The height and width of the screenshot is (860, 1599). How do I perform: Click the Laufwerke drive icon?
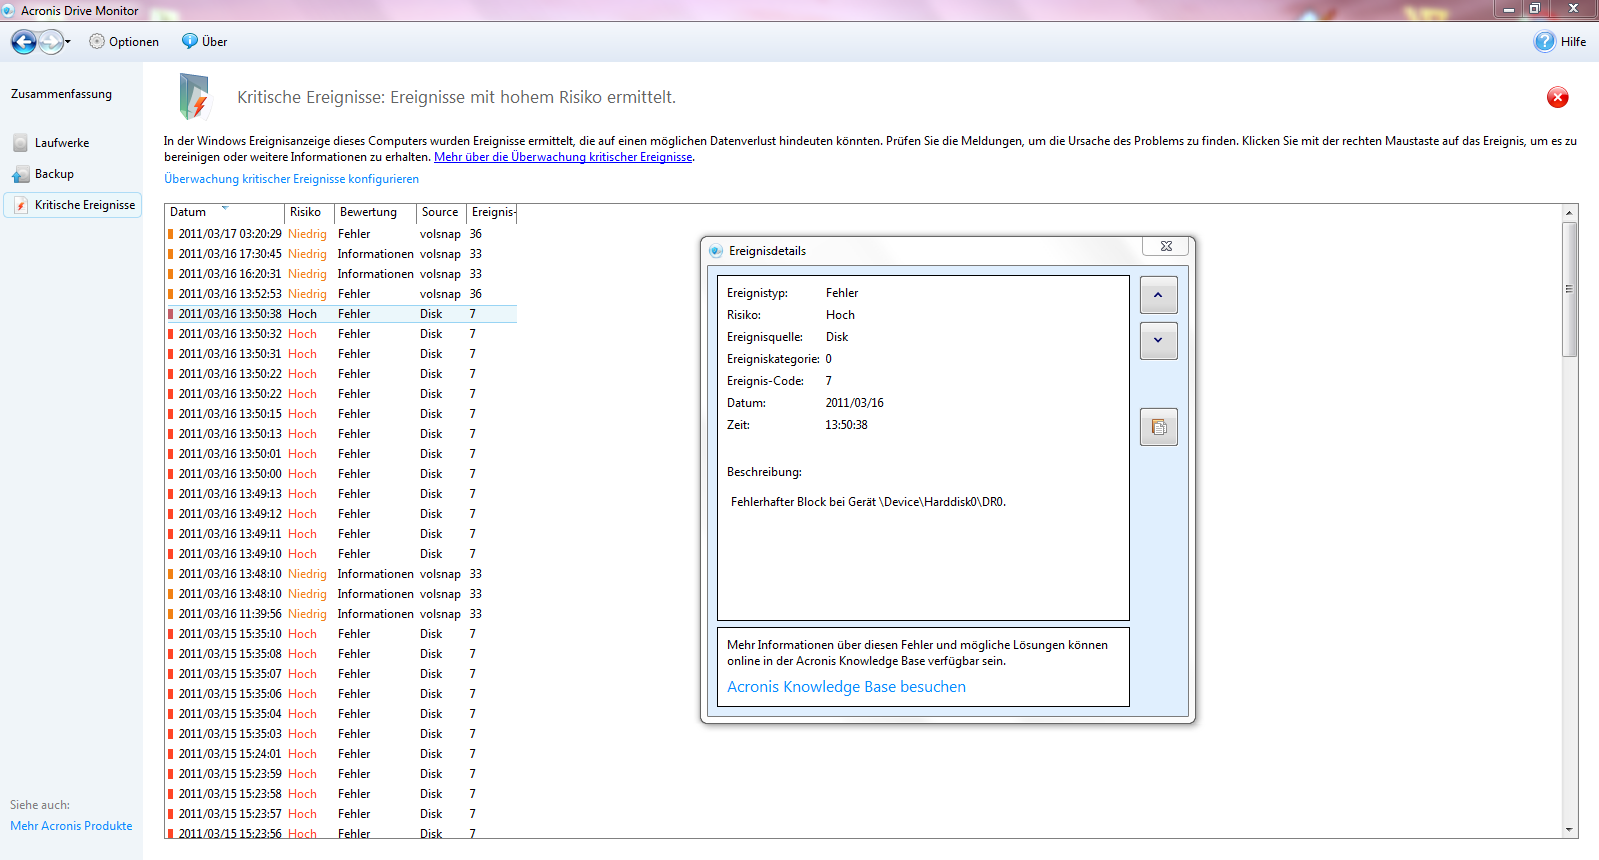(20, 143)
